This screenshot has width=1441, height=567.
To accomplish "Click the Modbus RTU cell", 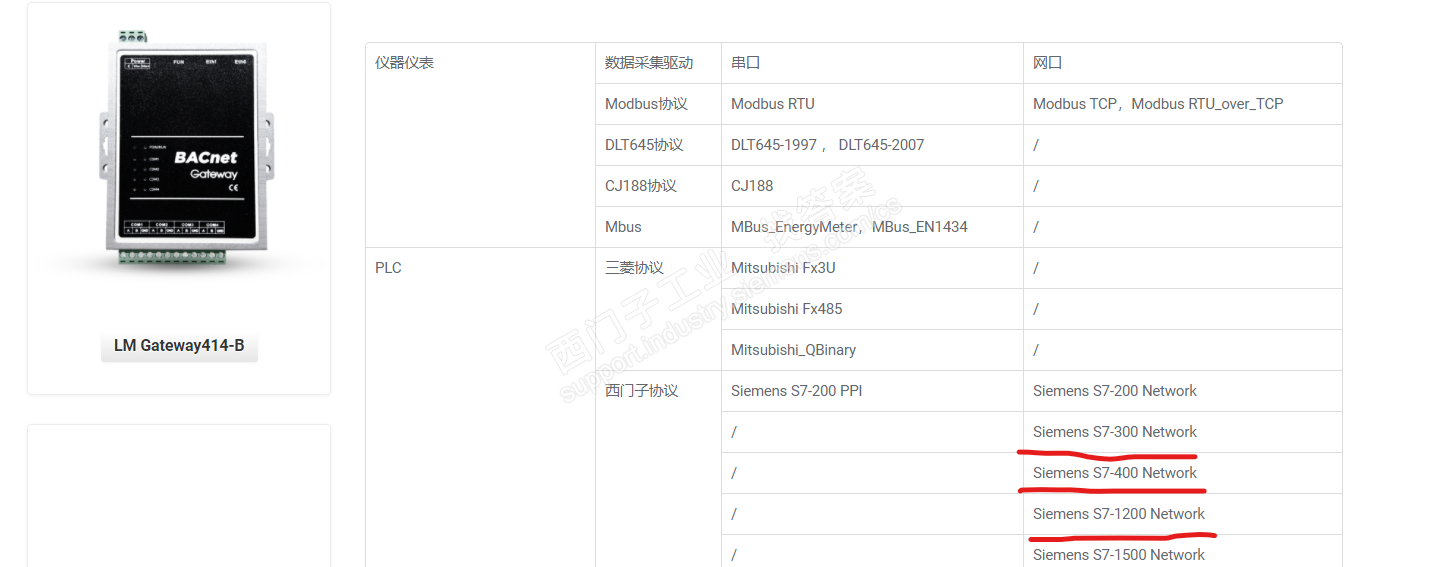I will [x=872, y=104].
